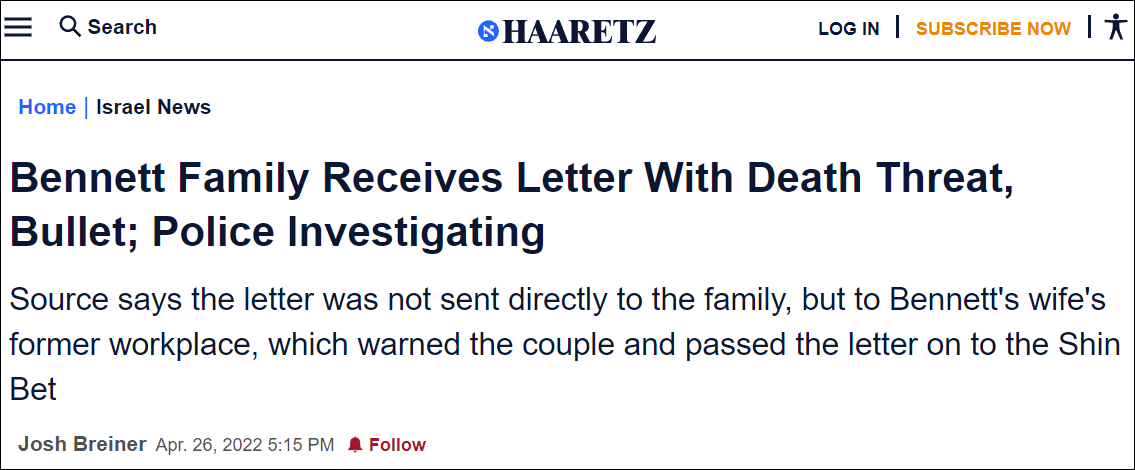The width and height of the screenshot is (1135, 470).
Task: Click the Search label in header
Action: pos(122,27)
